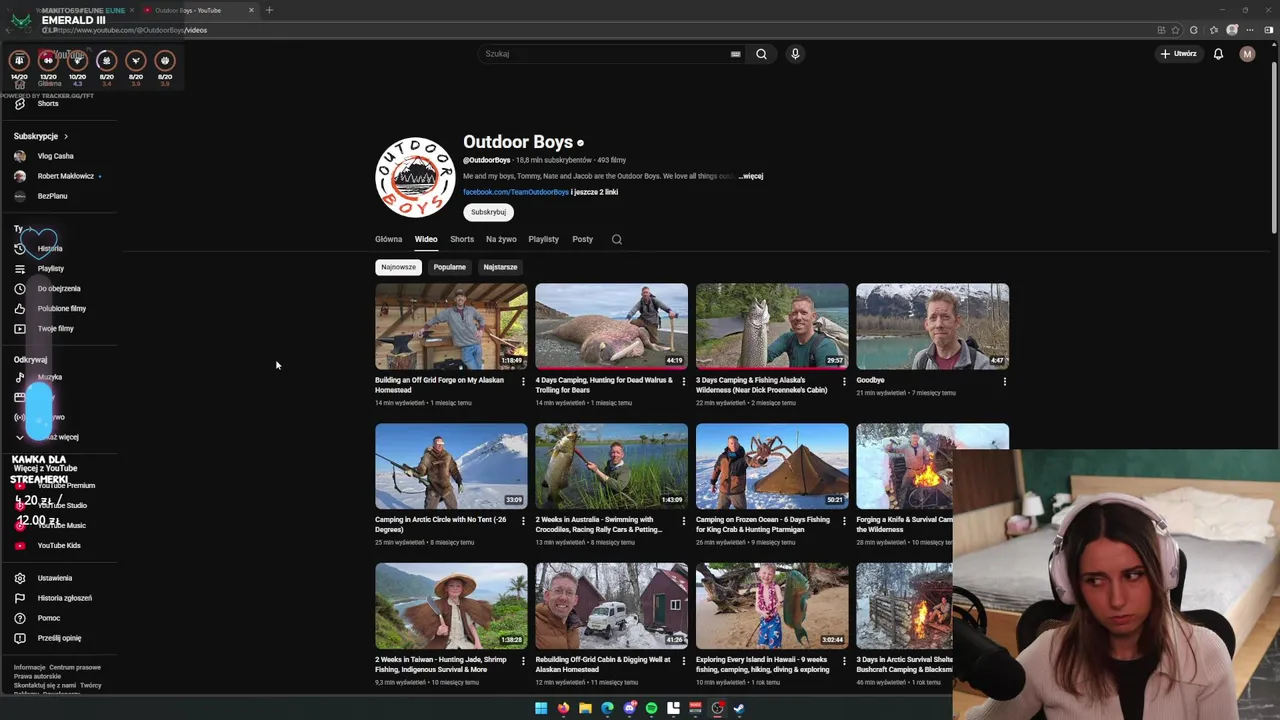Screen dimensions: 1280x720
Task: Open options for Rebuilding Off-Grid Cabin video
Action: (x=684, y=660)
